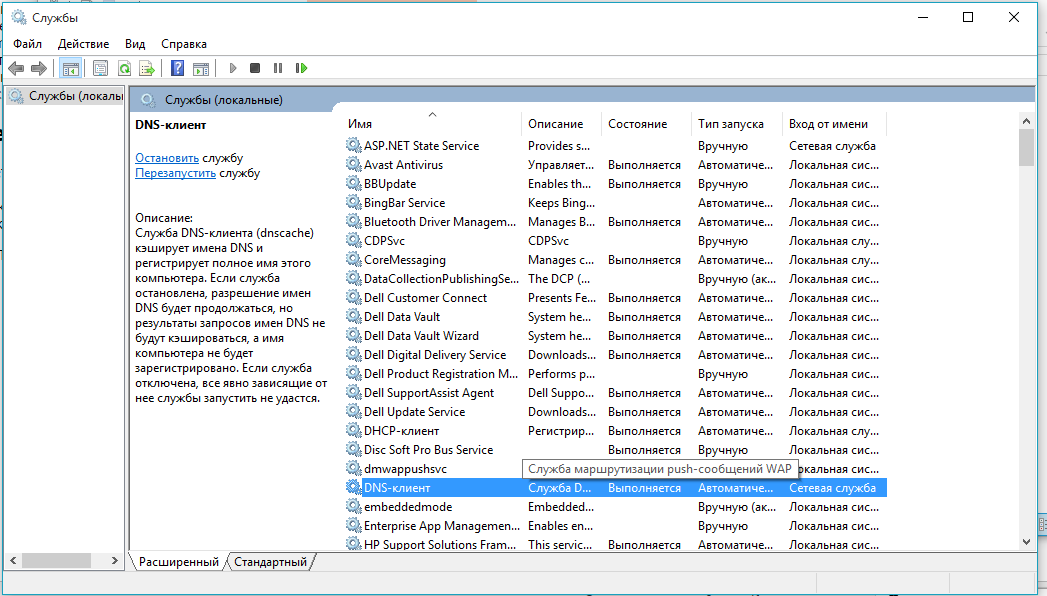Image resolution: width=1047 pixels, height=596 pixels.
Task: Select the Enterprise App Management service
Action: click(x=441, y=526)
